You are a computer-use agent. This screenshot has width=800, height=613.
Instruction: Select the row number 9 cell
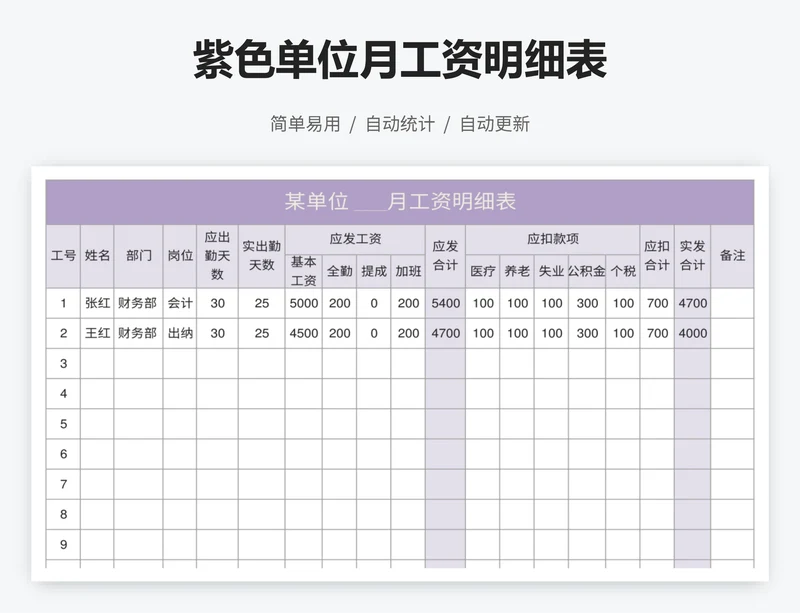[63, 545]
